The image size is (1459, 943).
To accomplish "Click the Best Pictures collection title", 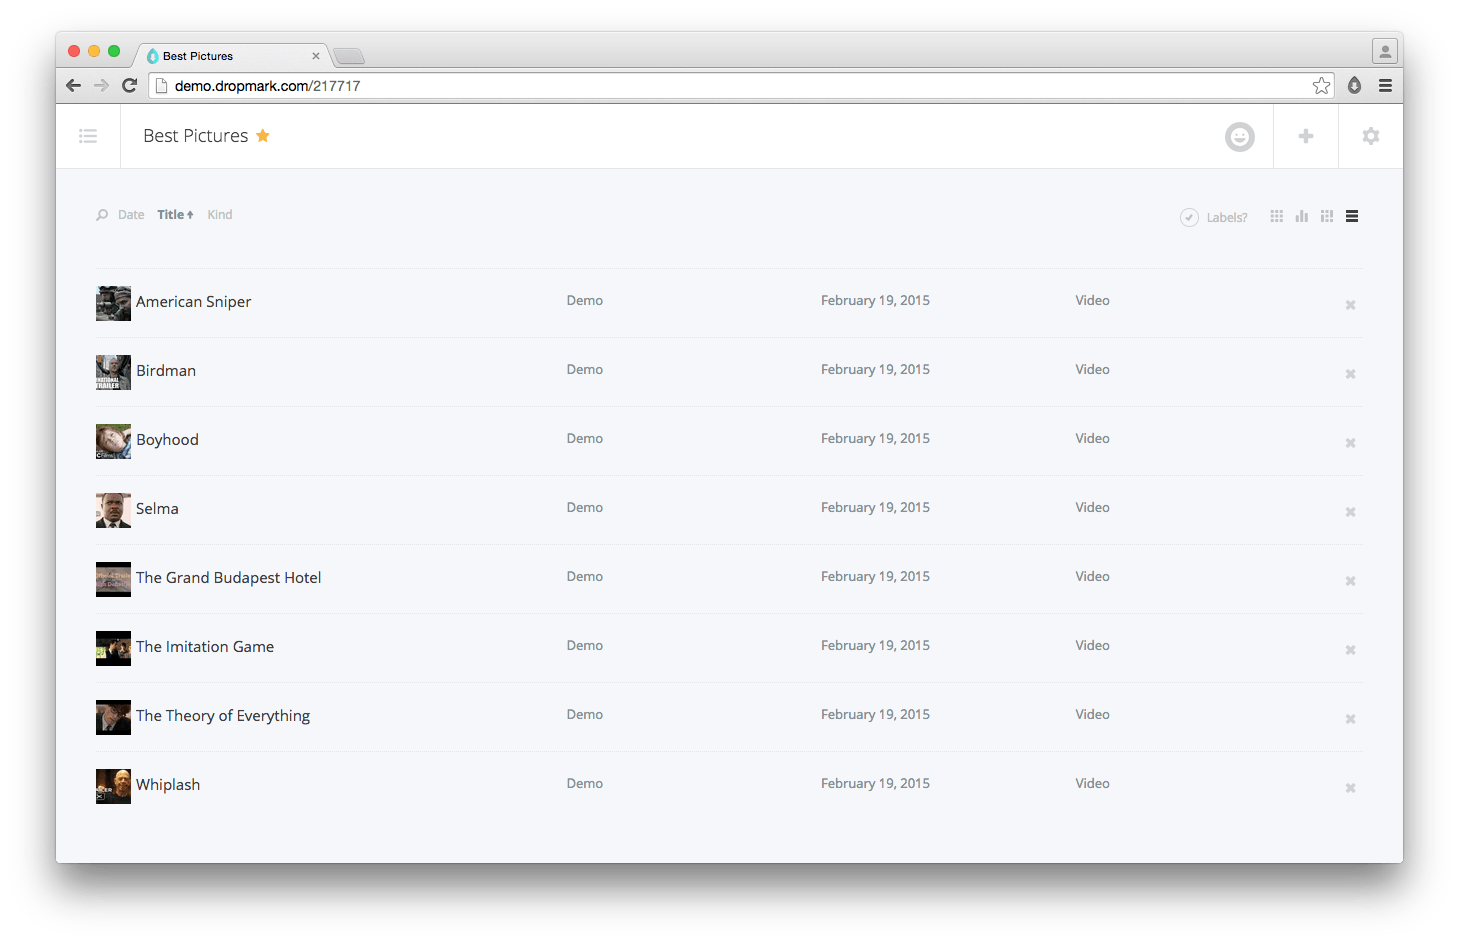I will click(195, 136).
